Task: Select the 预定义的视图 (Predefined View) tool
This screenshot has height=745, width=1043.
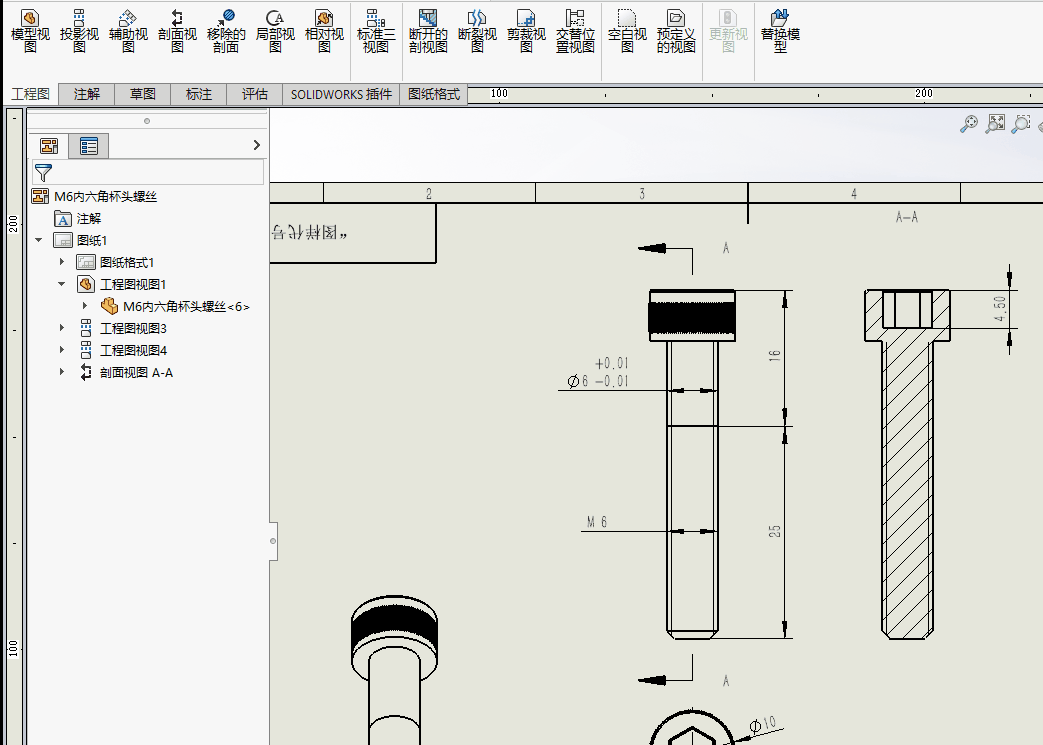Action: point(676,31)
